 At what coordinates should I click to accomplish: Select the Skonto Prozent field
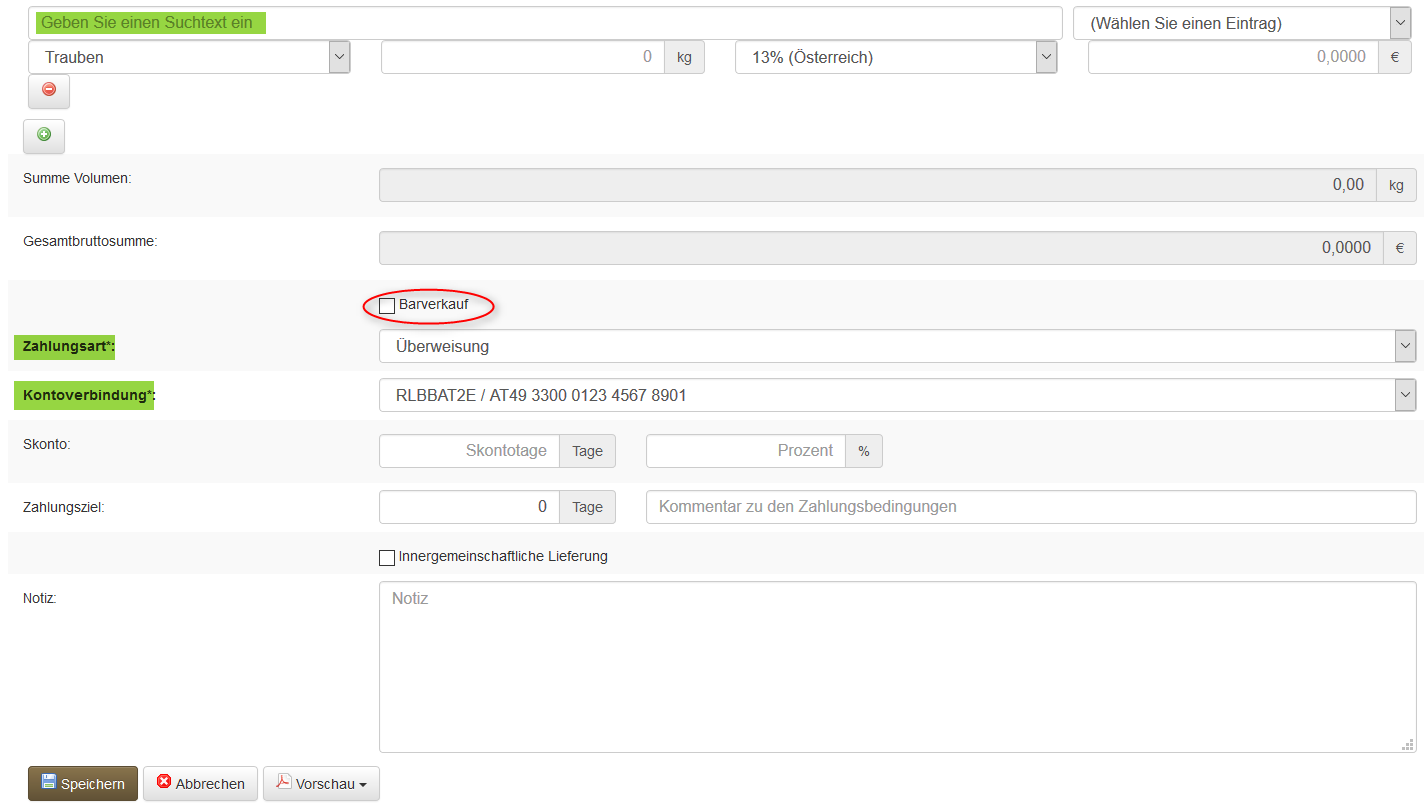[746, 451]
